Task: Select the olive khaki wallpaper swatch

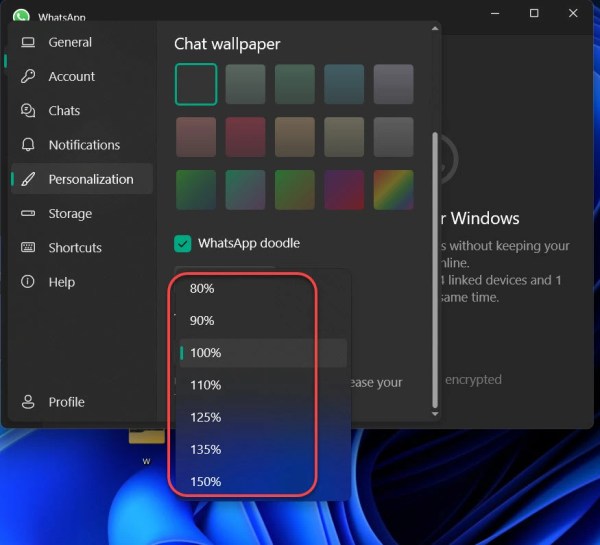Action: point(344,137)
